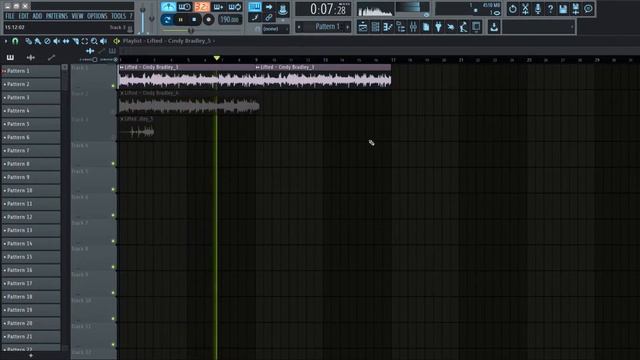Go to the next pattern arrow
The width and height of the screenshot is (640, 360).
[348, 27]
